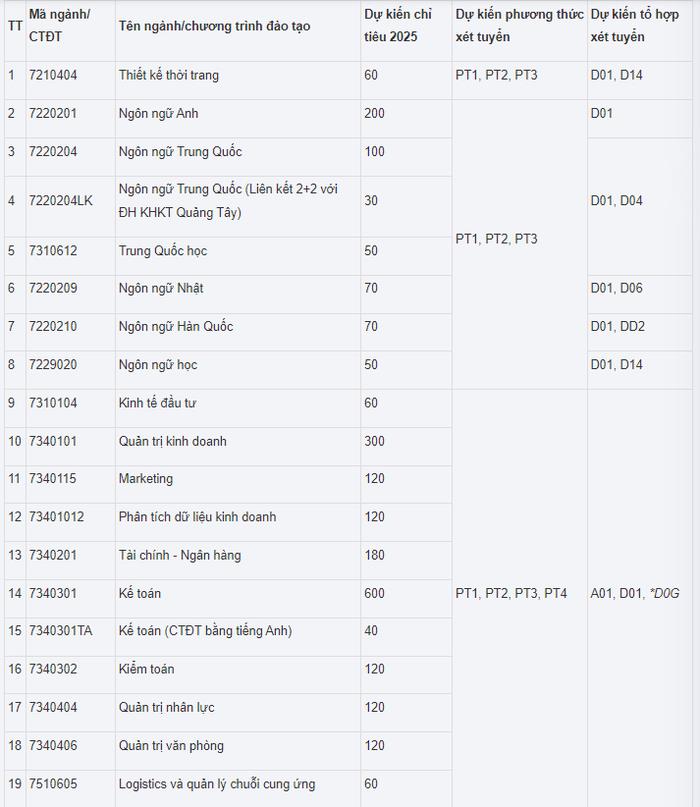This screenshot has height=807, width=700.
Task: Select "Phân tích dữ liệu kinh doanh"
Action: (197, 517)
